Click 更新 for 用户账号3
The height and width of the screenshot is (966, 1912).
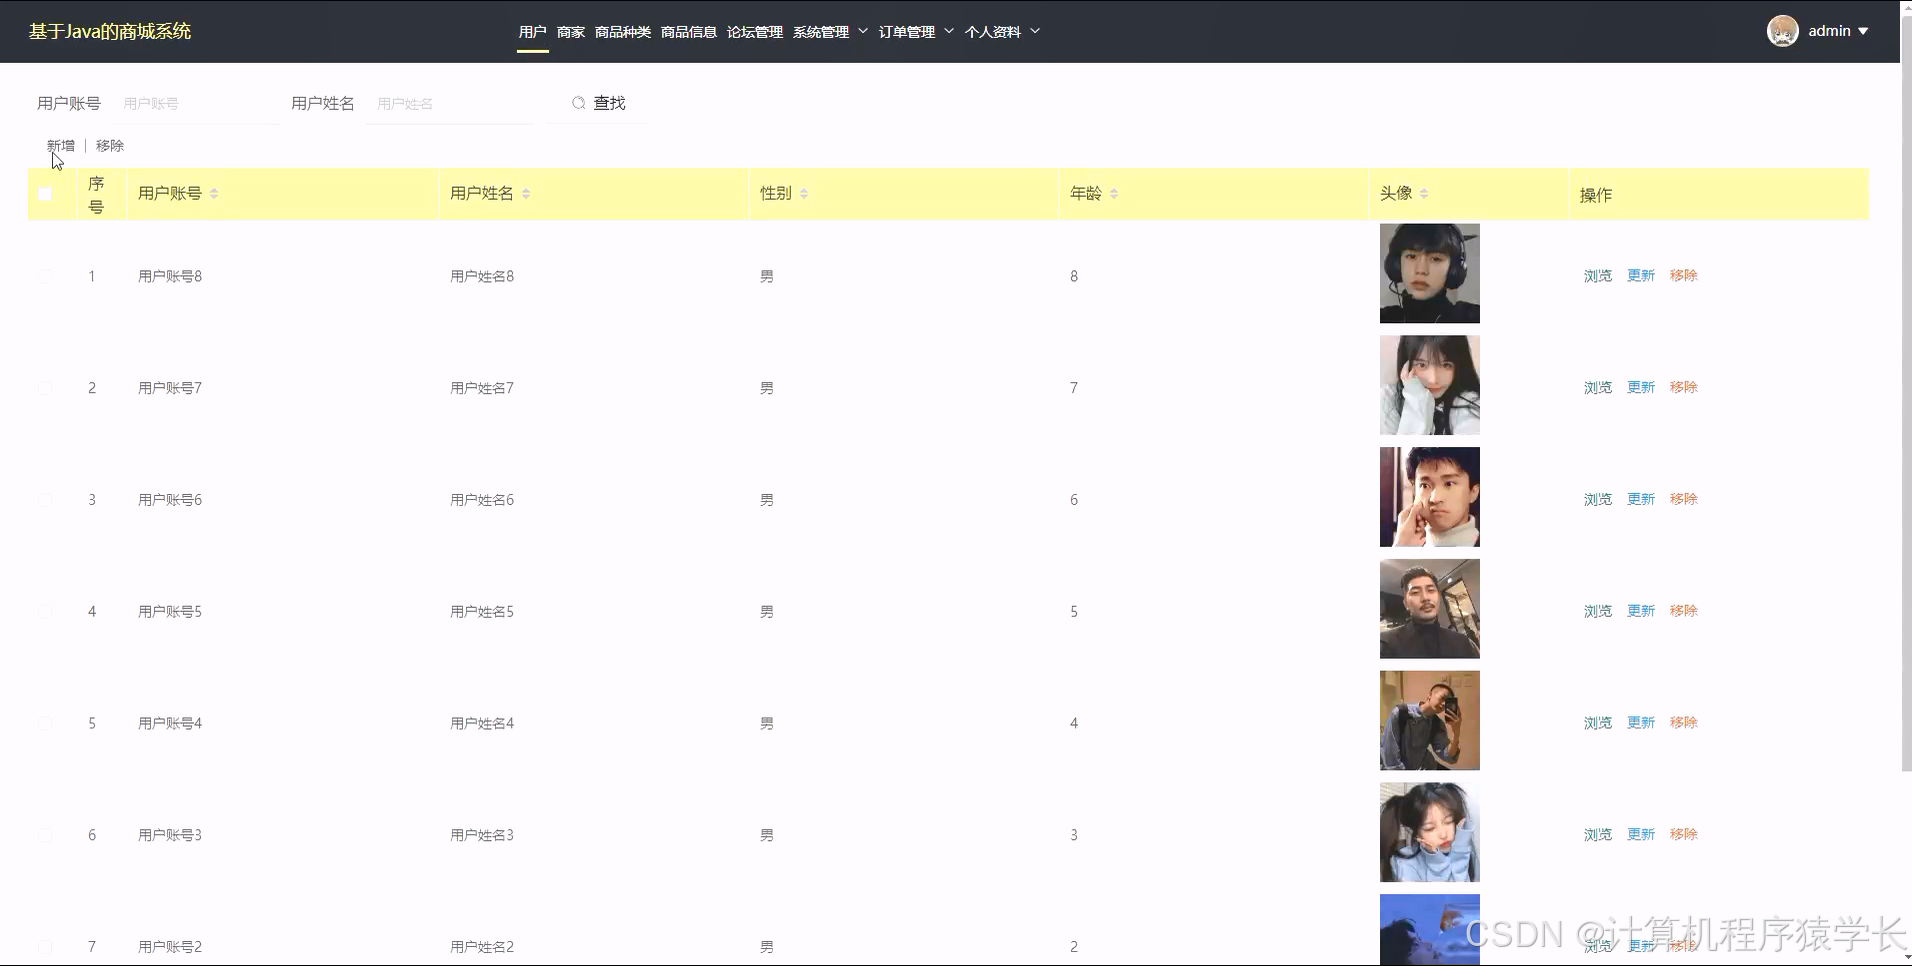pos(1641,835)
